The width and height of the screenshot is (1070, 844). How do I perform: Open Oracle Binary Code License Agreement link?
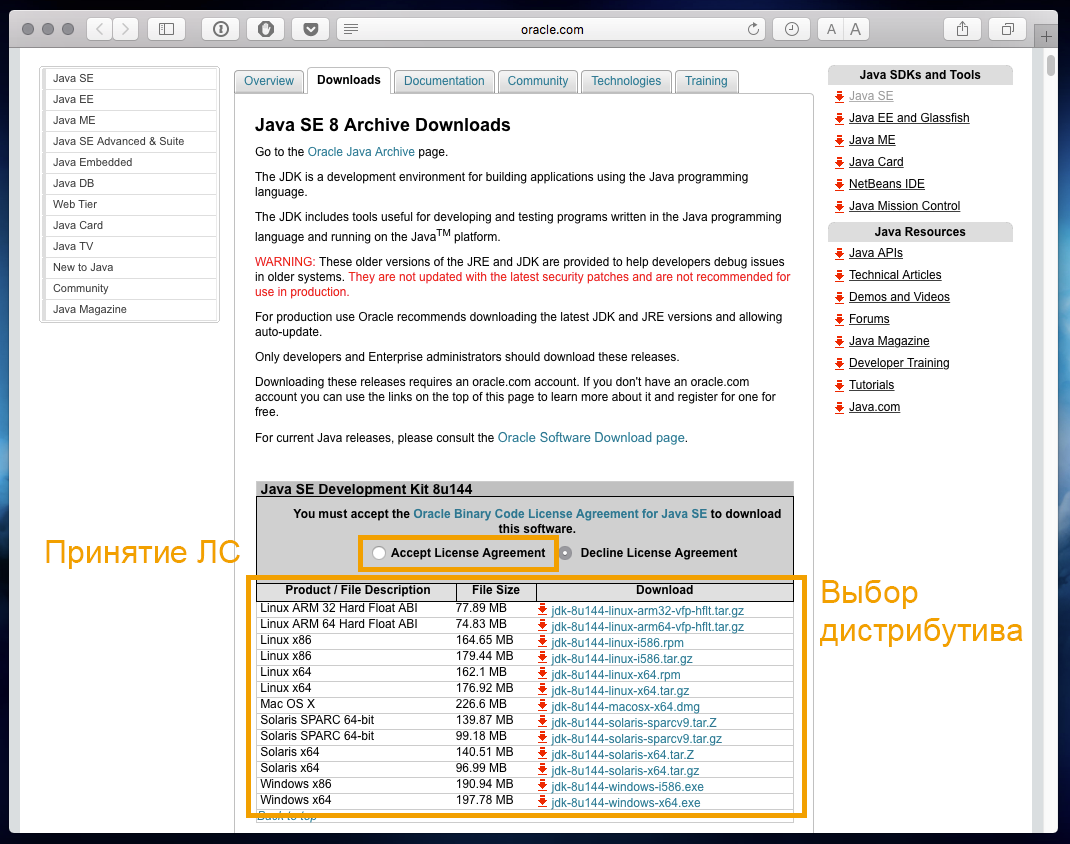click(x=560, y=514)
